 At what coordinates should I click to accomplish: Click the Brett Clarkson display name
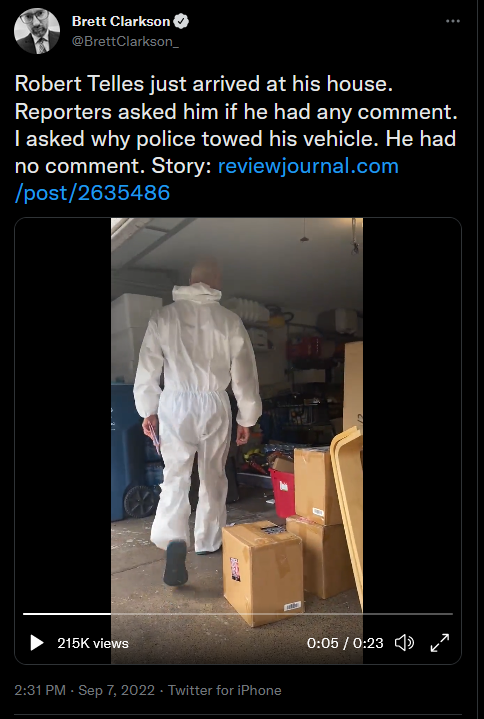click(121, 21)
